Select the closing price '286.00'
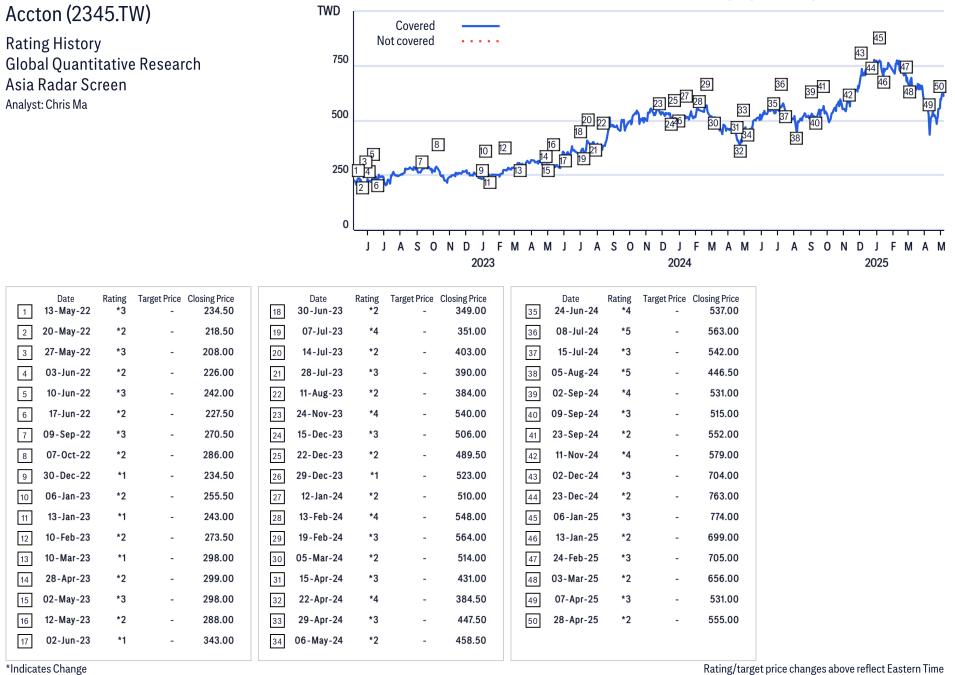The image size is (955, 675). coord(218,455)
